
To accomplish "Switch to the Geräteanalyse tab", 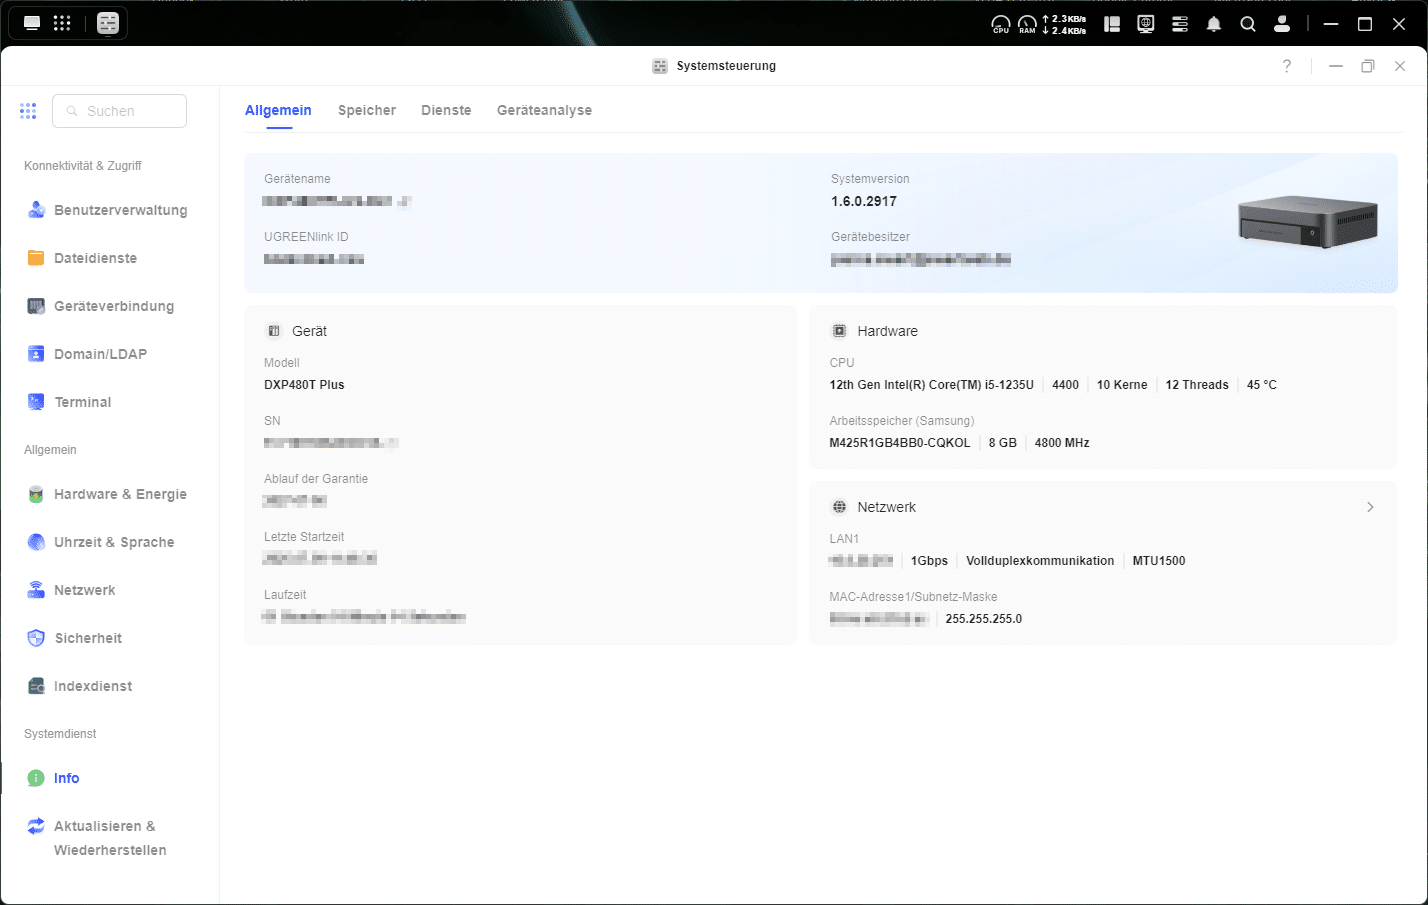I will click(x=544, y=110).
